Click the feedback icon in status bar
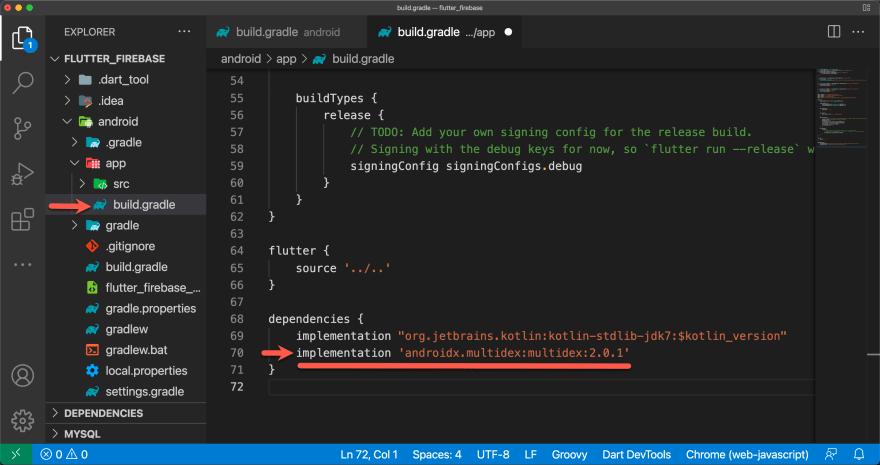The image size is (880, 465). (x=831, y=454)
